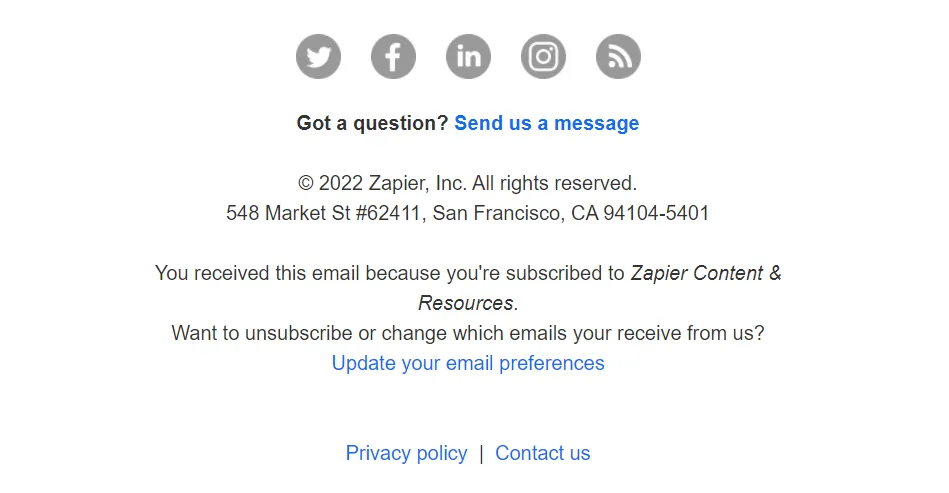Visit the LinkedIn page icon
The width and height of the screenshot is (949, 493).
coord(468,57)
